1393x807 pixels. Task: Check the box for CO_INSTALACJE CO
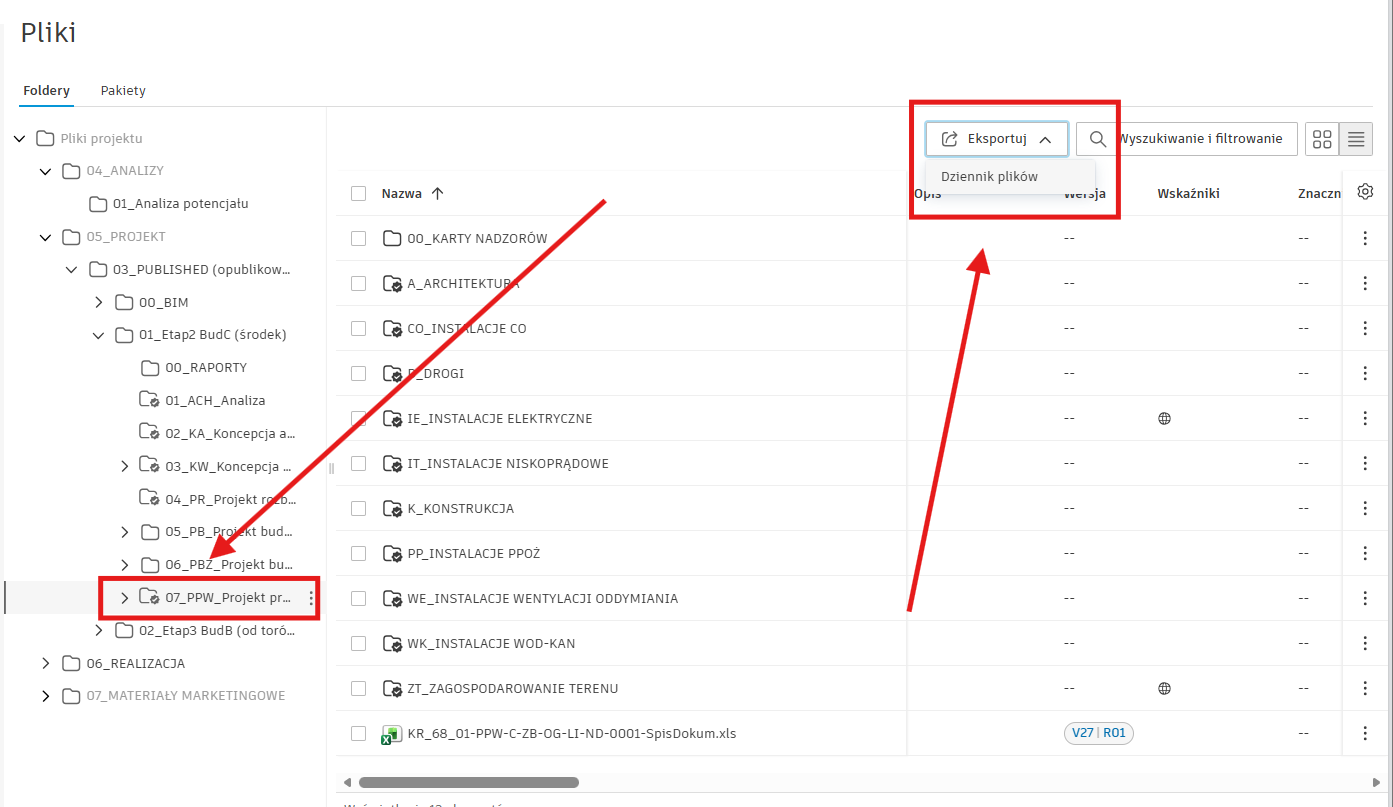pyautogui.click(x=359, y=328)
